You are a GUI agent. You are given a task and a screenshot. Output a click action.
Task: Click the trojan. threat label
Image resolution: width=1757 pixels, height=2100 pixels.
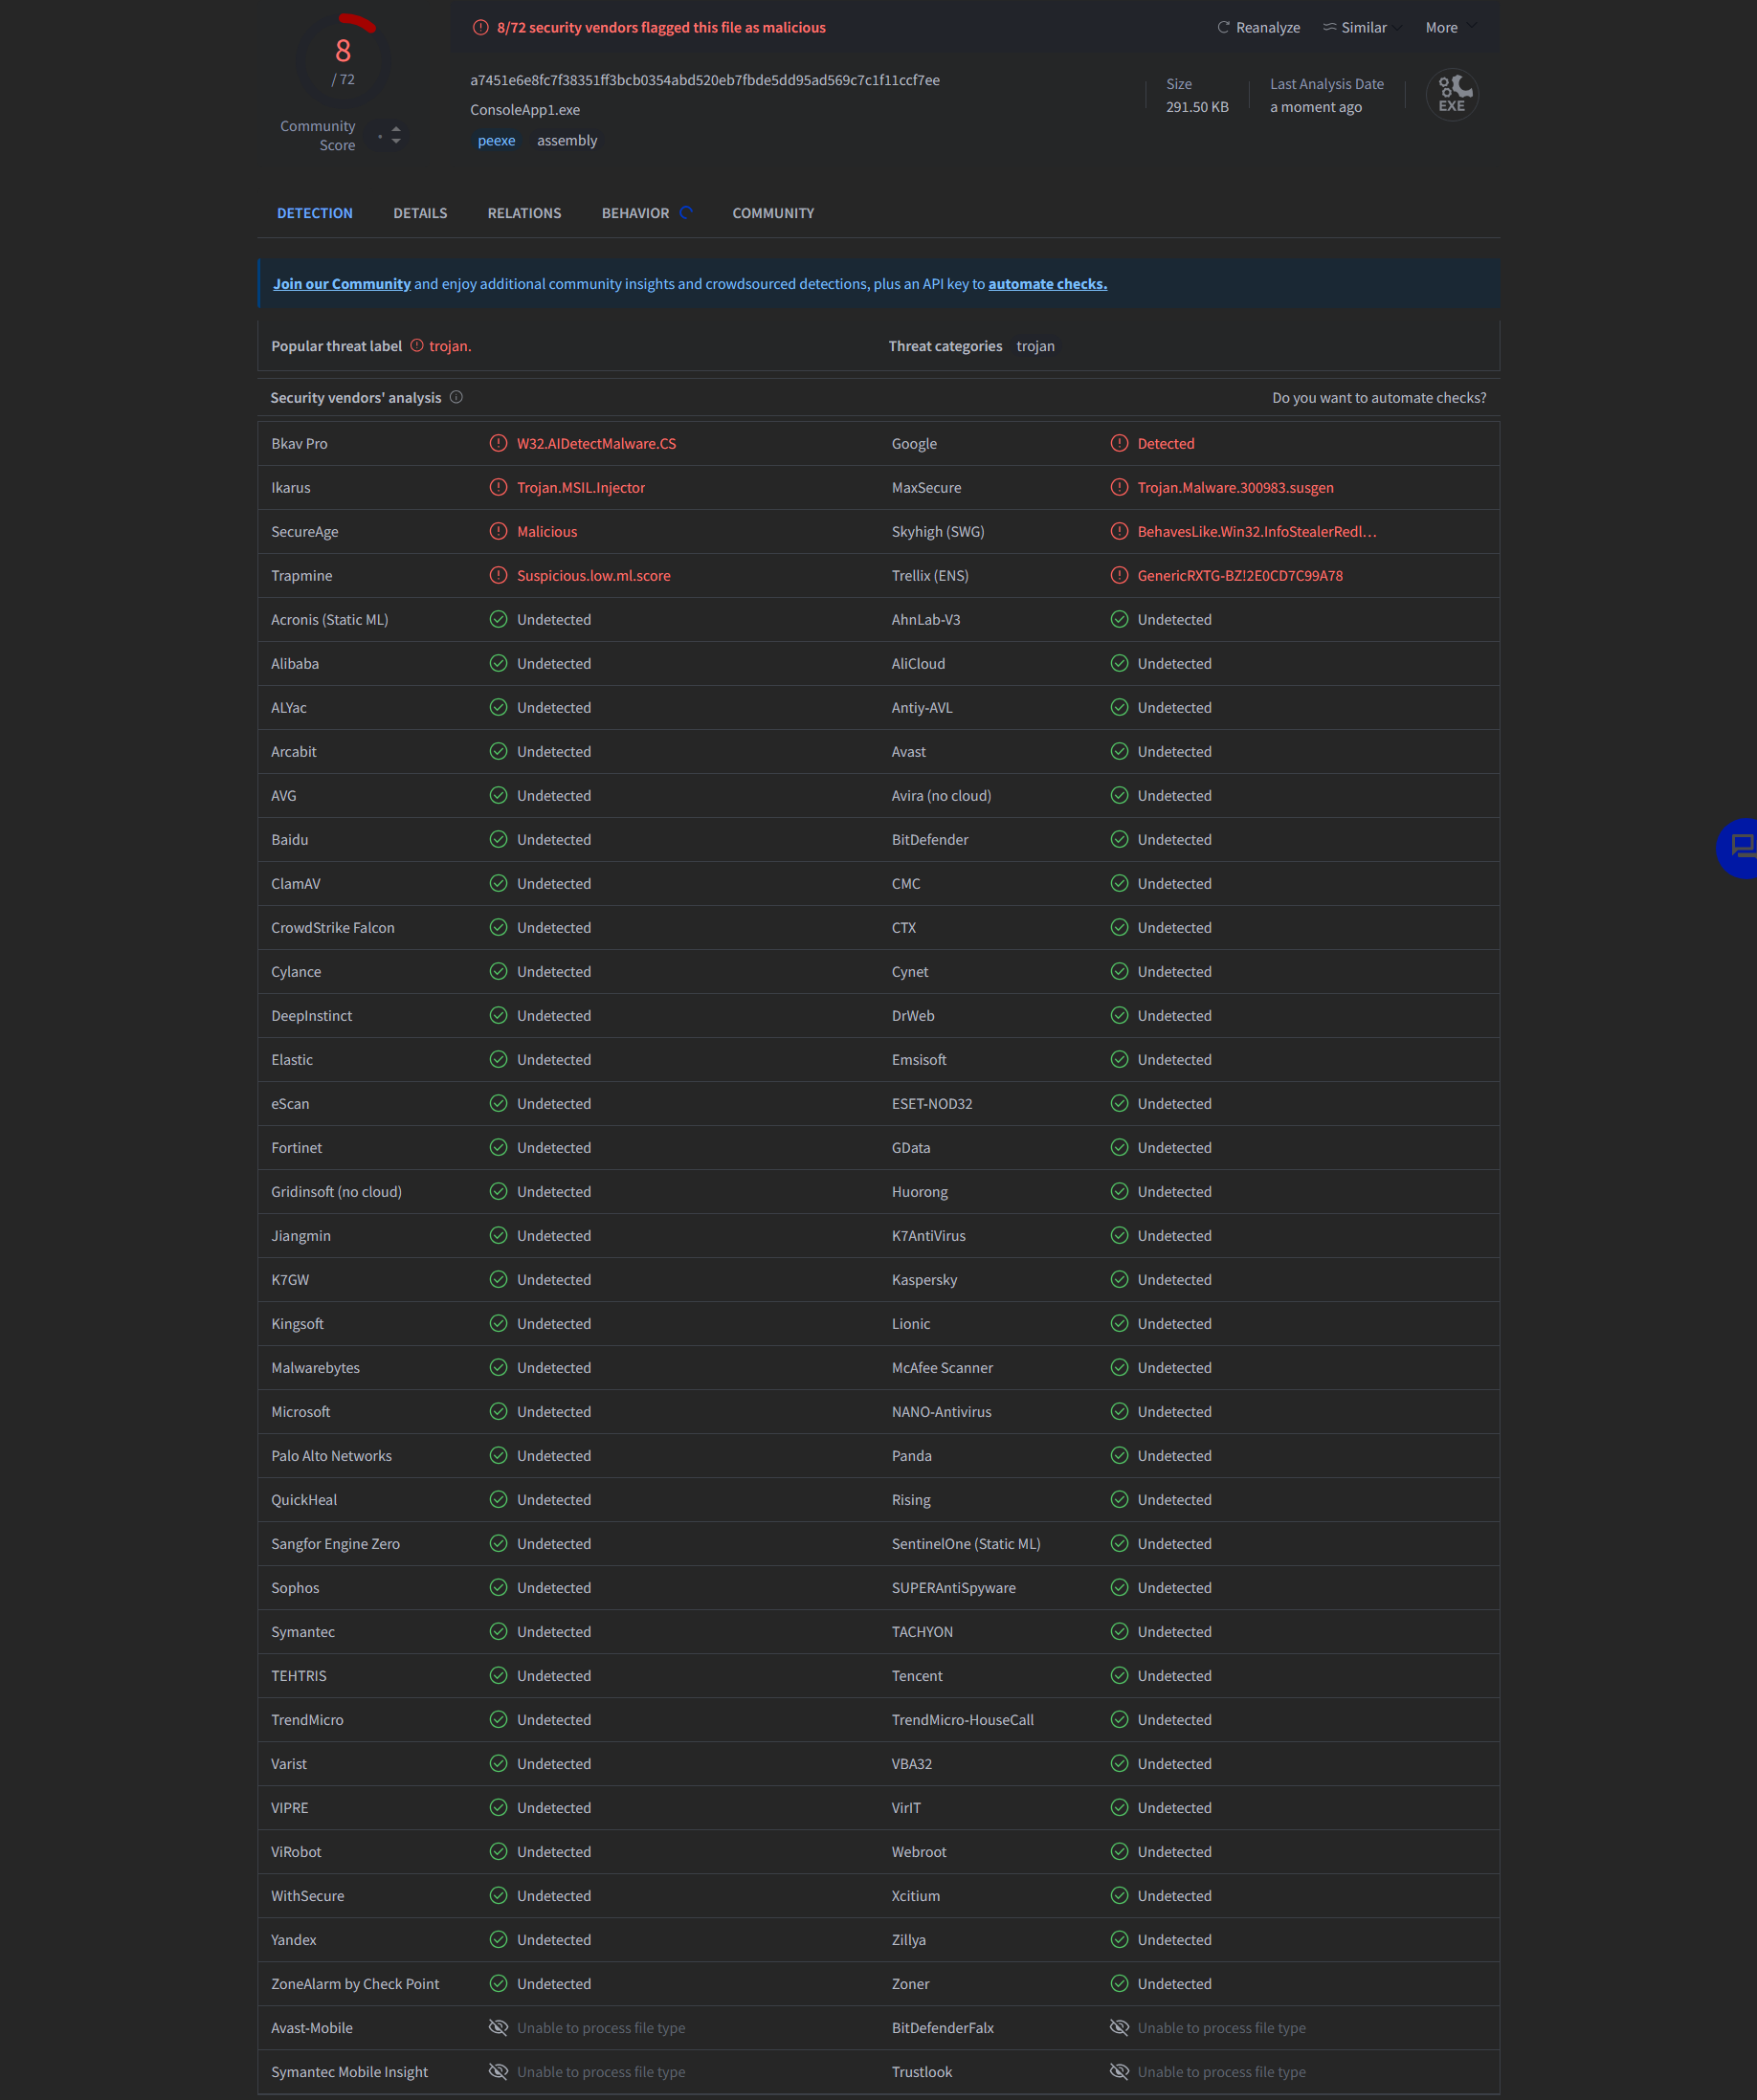click(x=450, y=346)
